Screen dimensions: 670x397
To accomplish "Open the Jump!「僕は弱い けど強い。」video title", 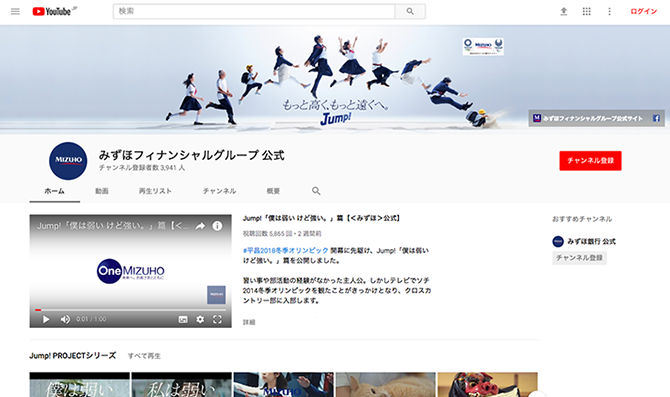I will pyautogui.click(x=322, y=218).
